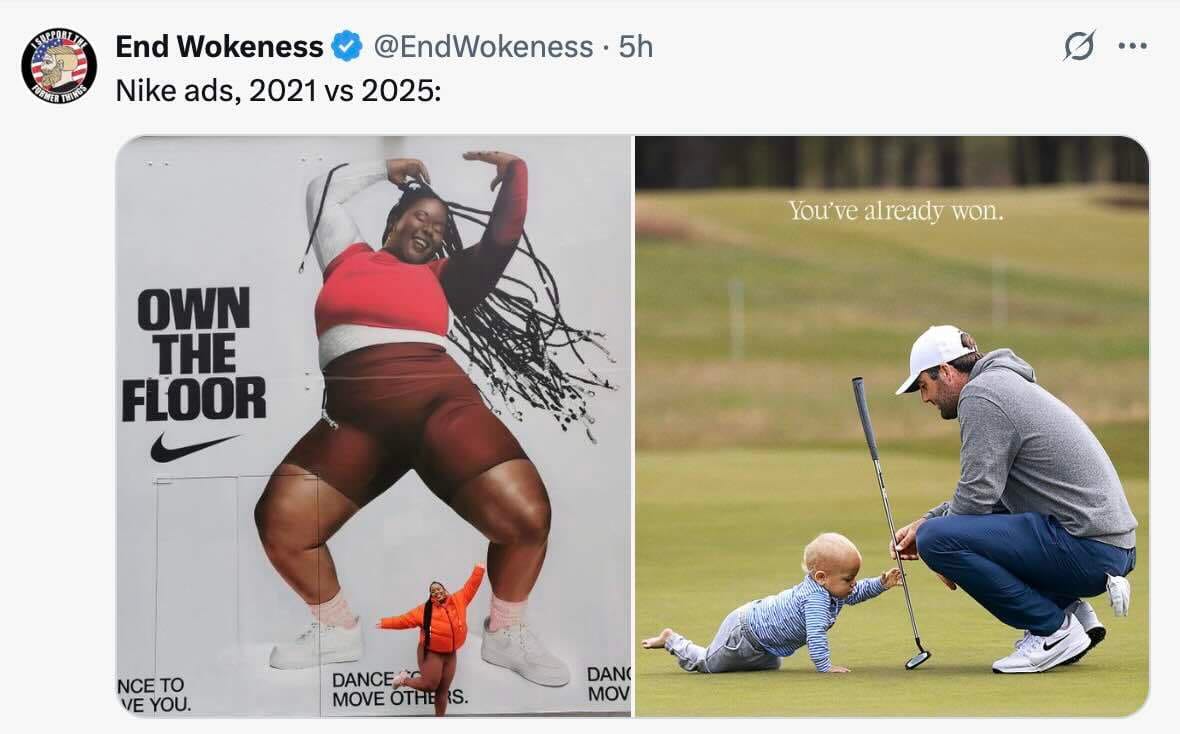Visit the @EndWokeness handle link
The width and height of the screenshot is (1180, 734).
pos(483,47)
